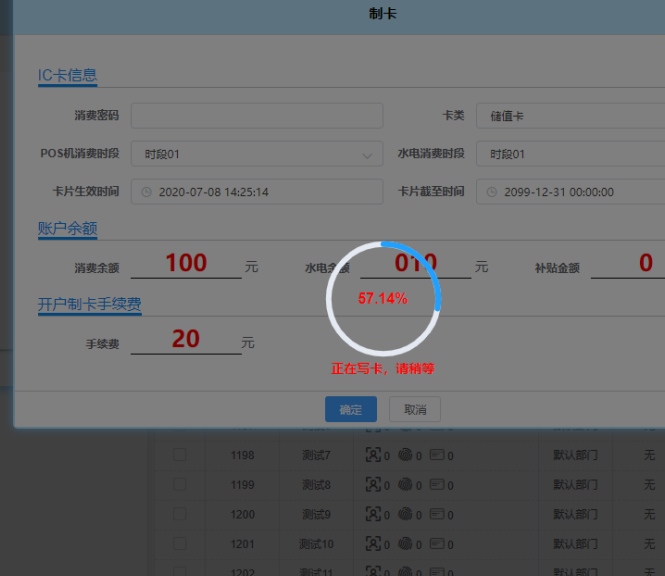Click the 确定 confirm button

tap(350, 409)
